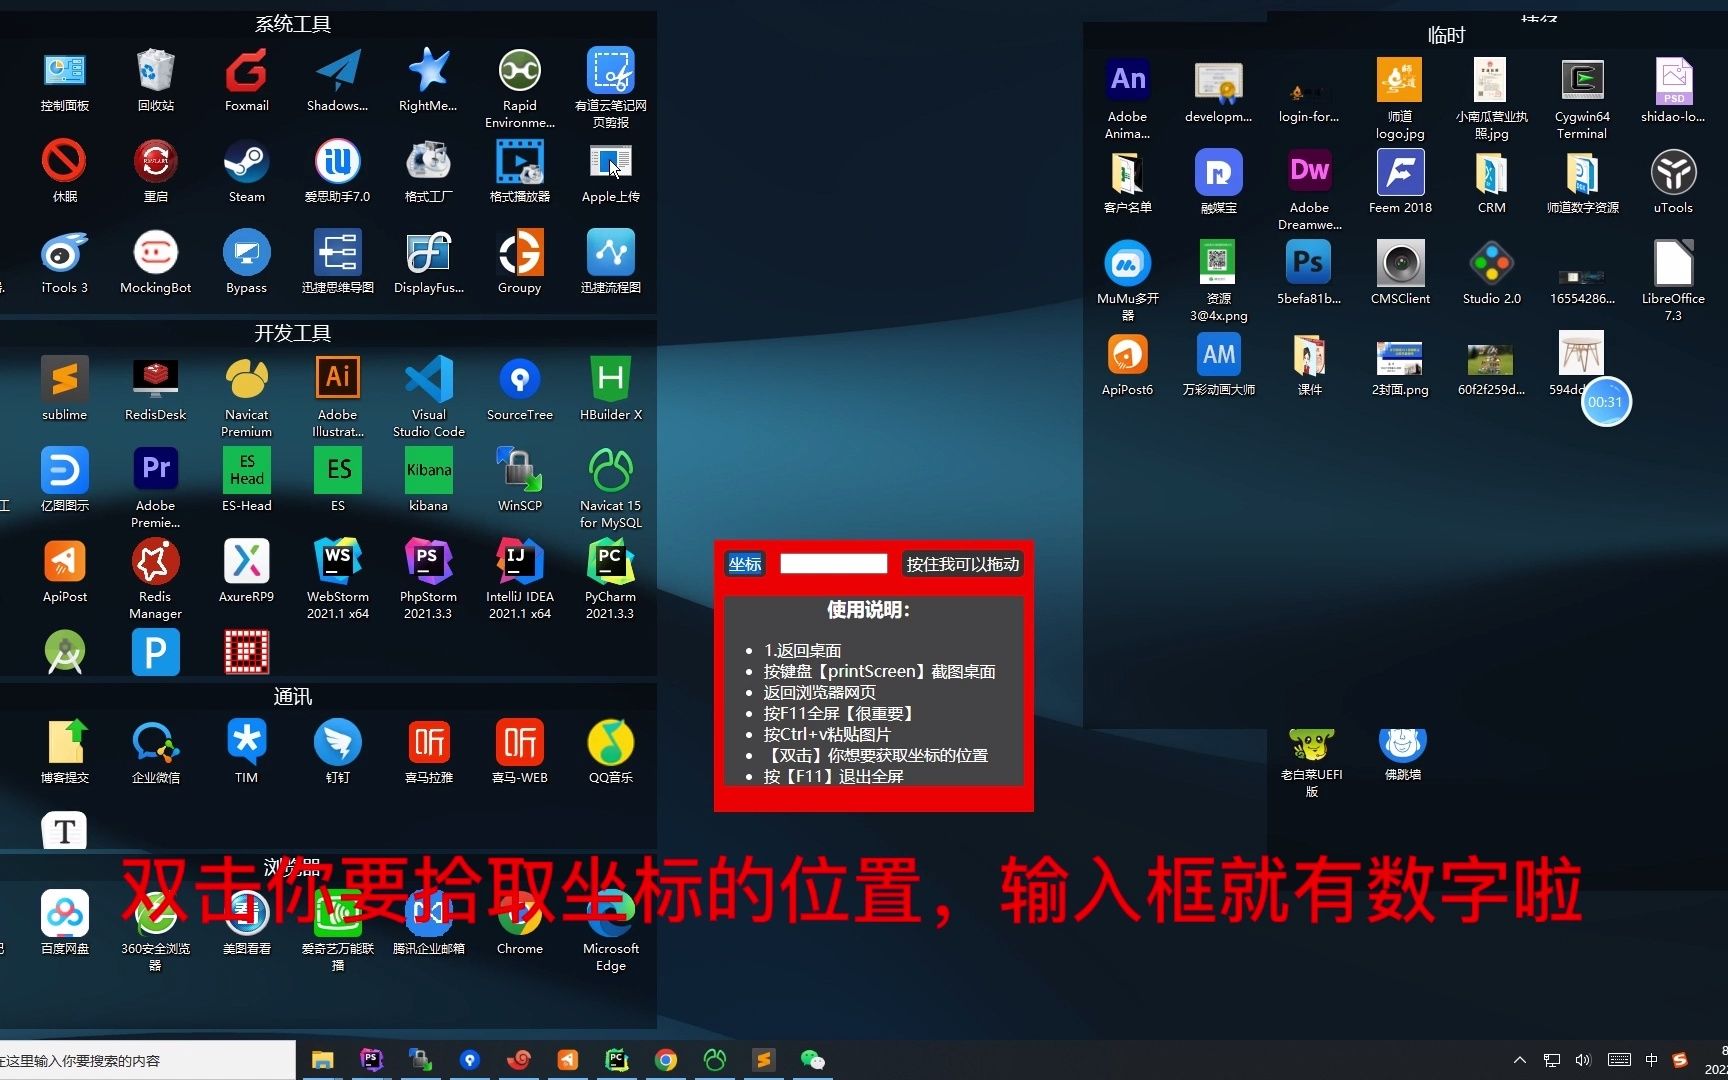Image resolution: width=1728 pixels, height=1080 pixels.
Task: Open Adobe Dreamweaver icon
Action: (x=1309, y=190)
